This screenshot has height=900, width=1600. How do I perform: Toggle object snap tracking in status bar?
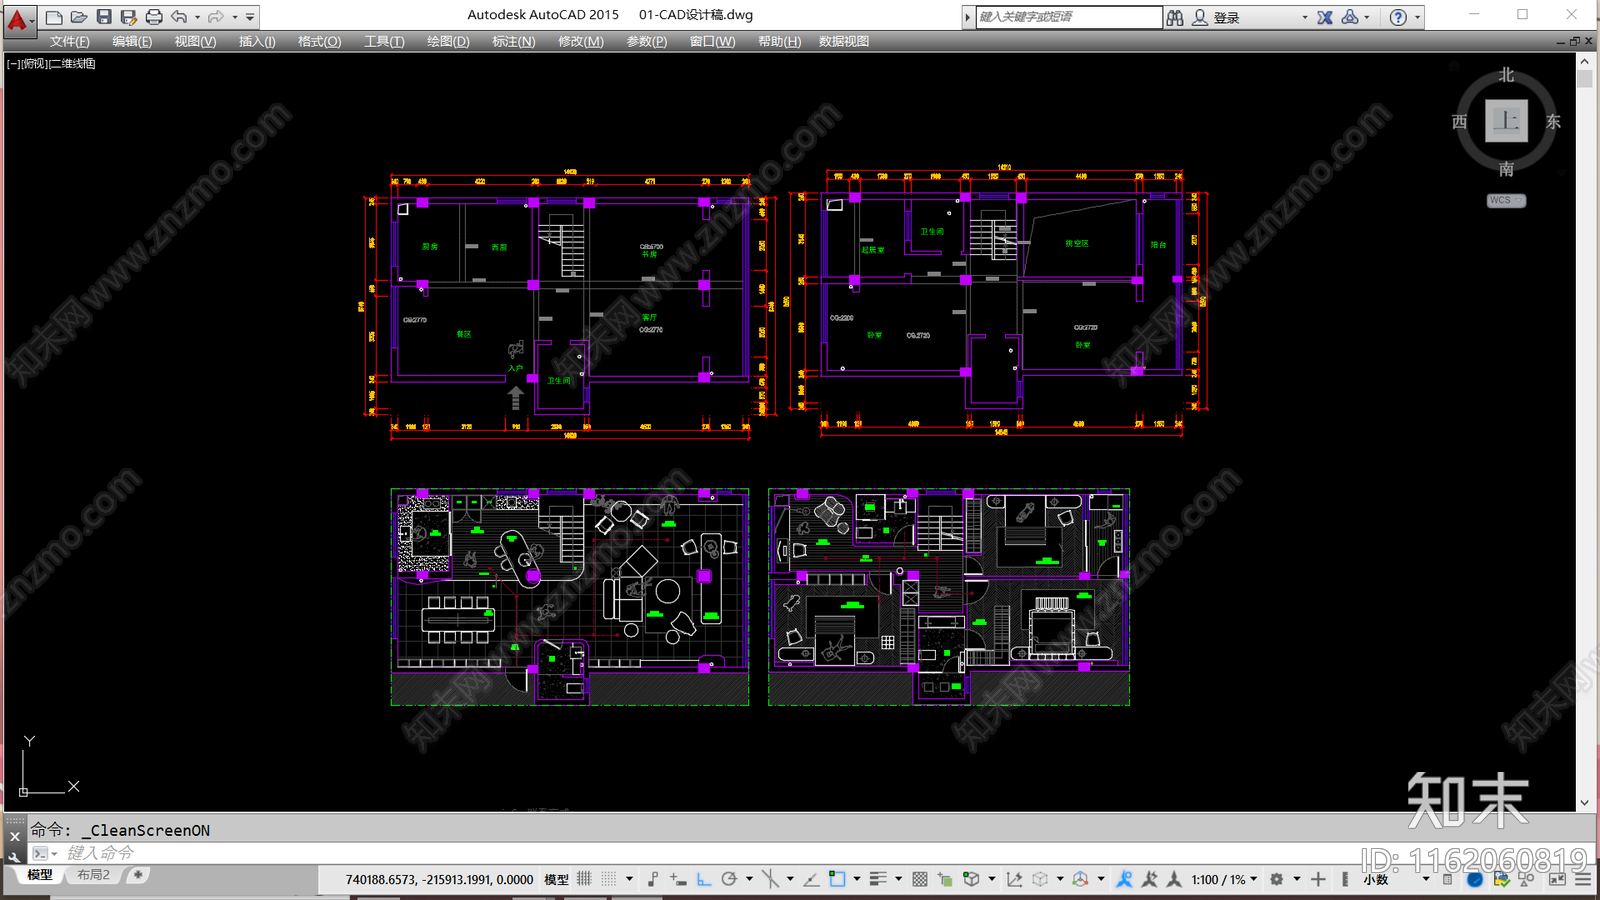point(811,879)
